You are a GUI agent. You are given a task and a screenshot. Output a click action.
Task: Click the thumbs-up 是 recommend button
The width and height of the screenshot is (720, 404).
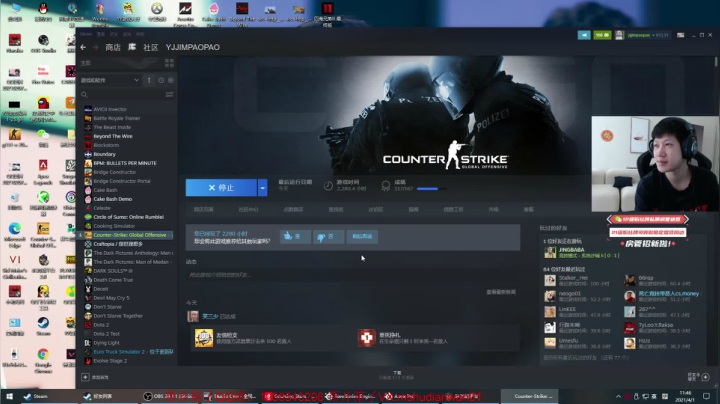pos(295,236)
